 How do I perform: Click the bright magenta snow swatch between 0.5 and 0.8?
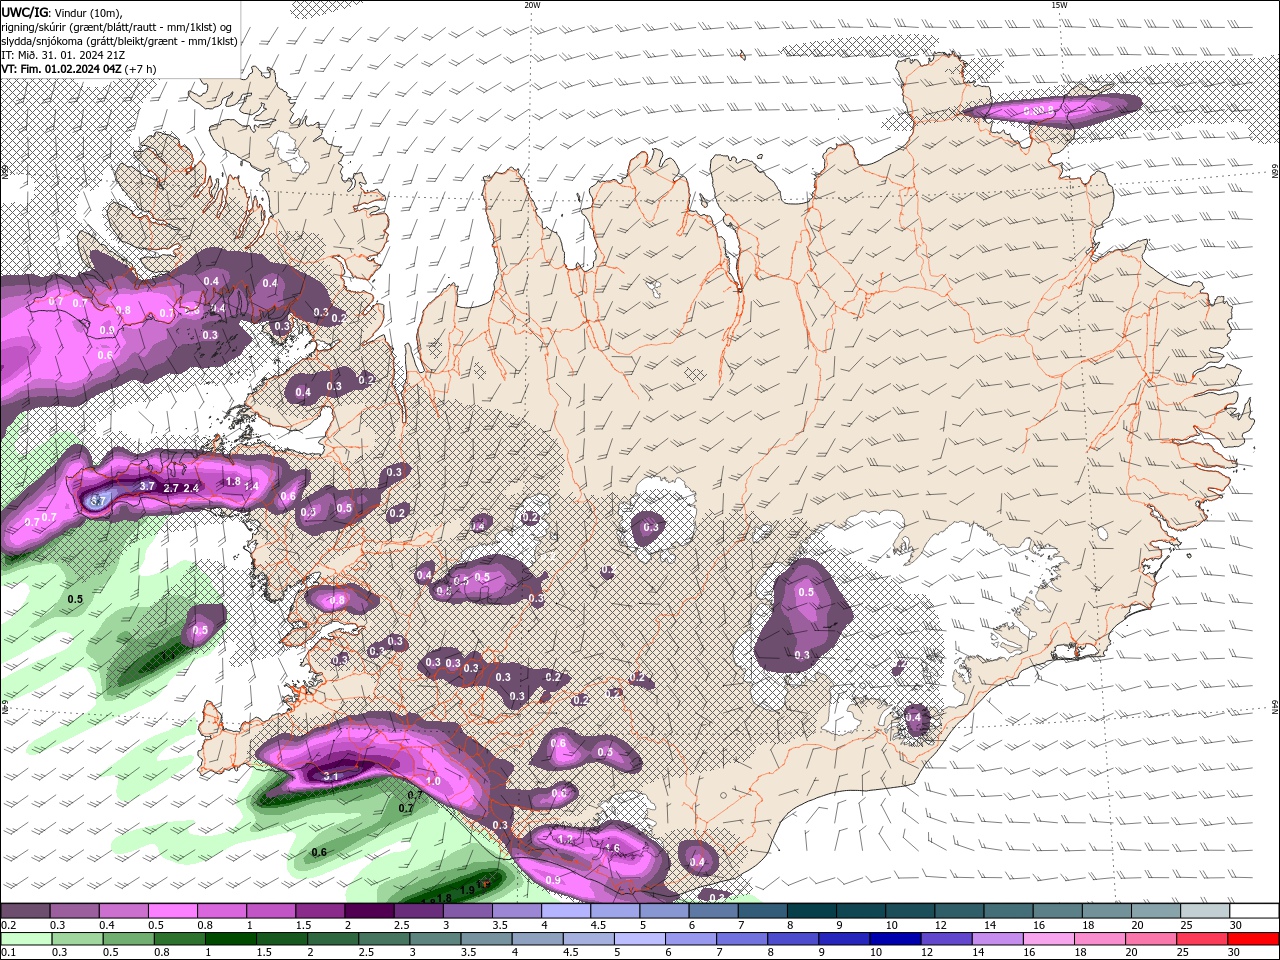pos(172,911)
